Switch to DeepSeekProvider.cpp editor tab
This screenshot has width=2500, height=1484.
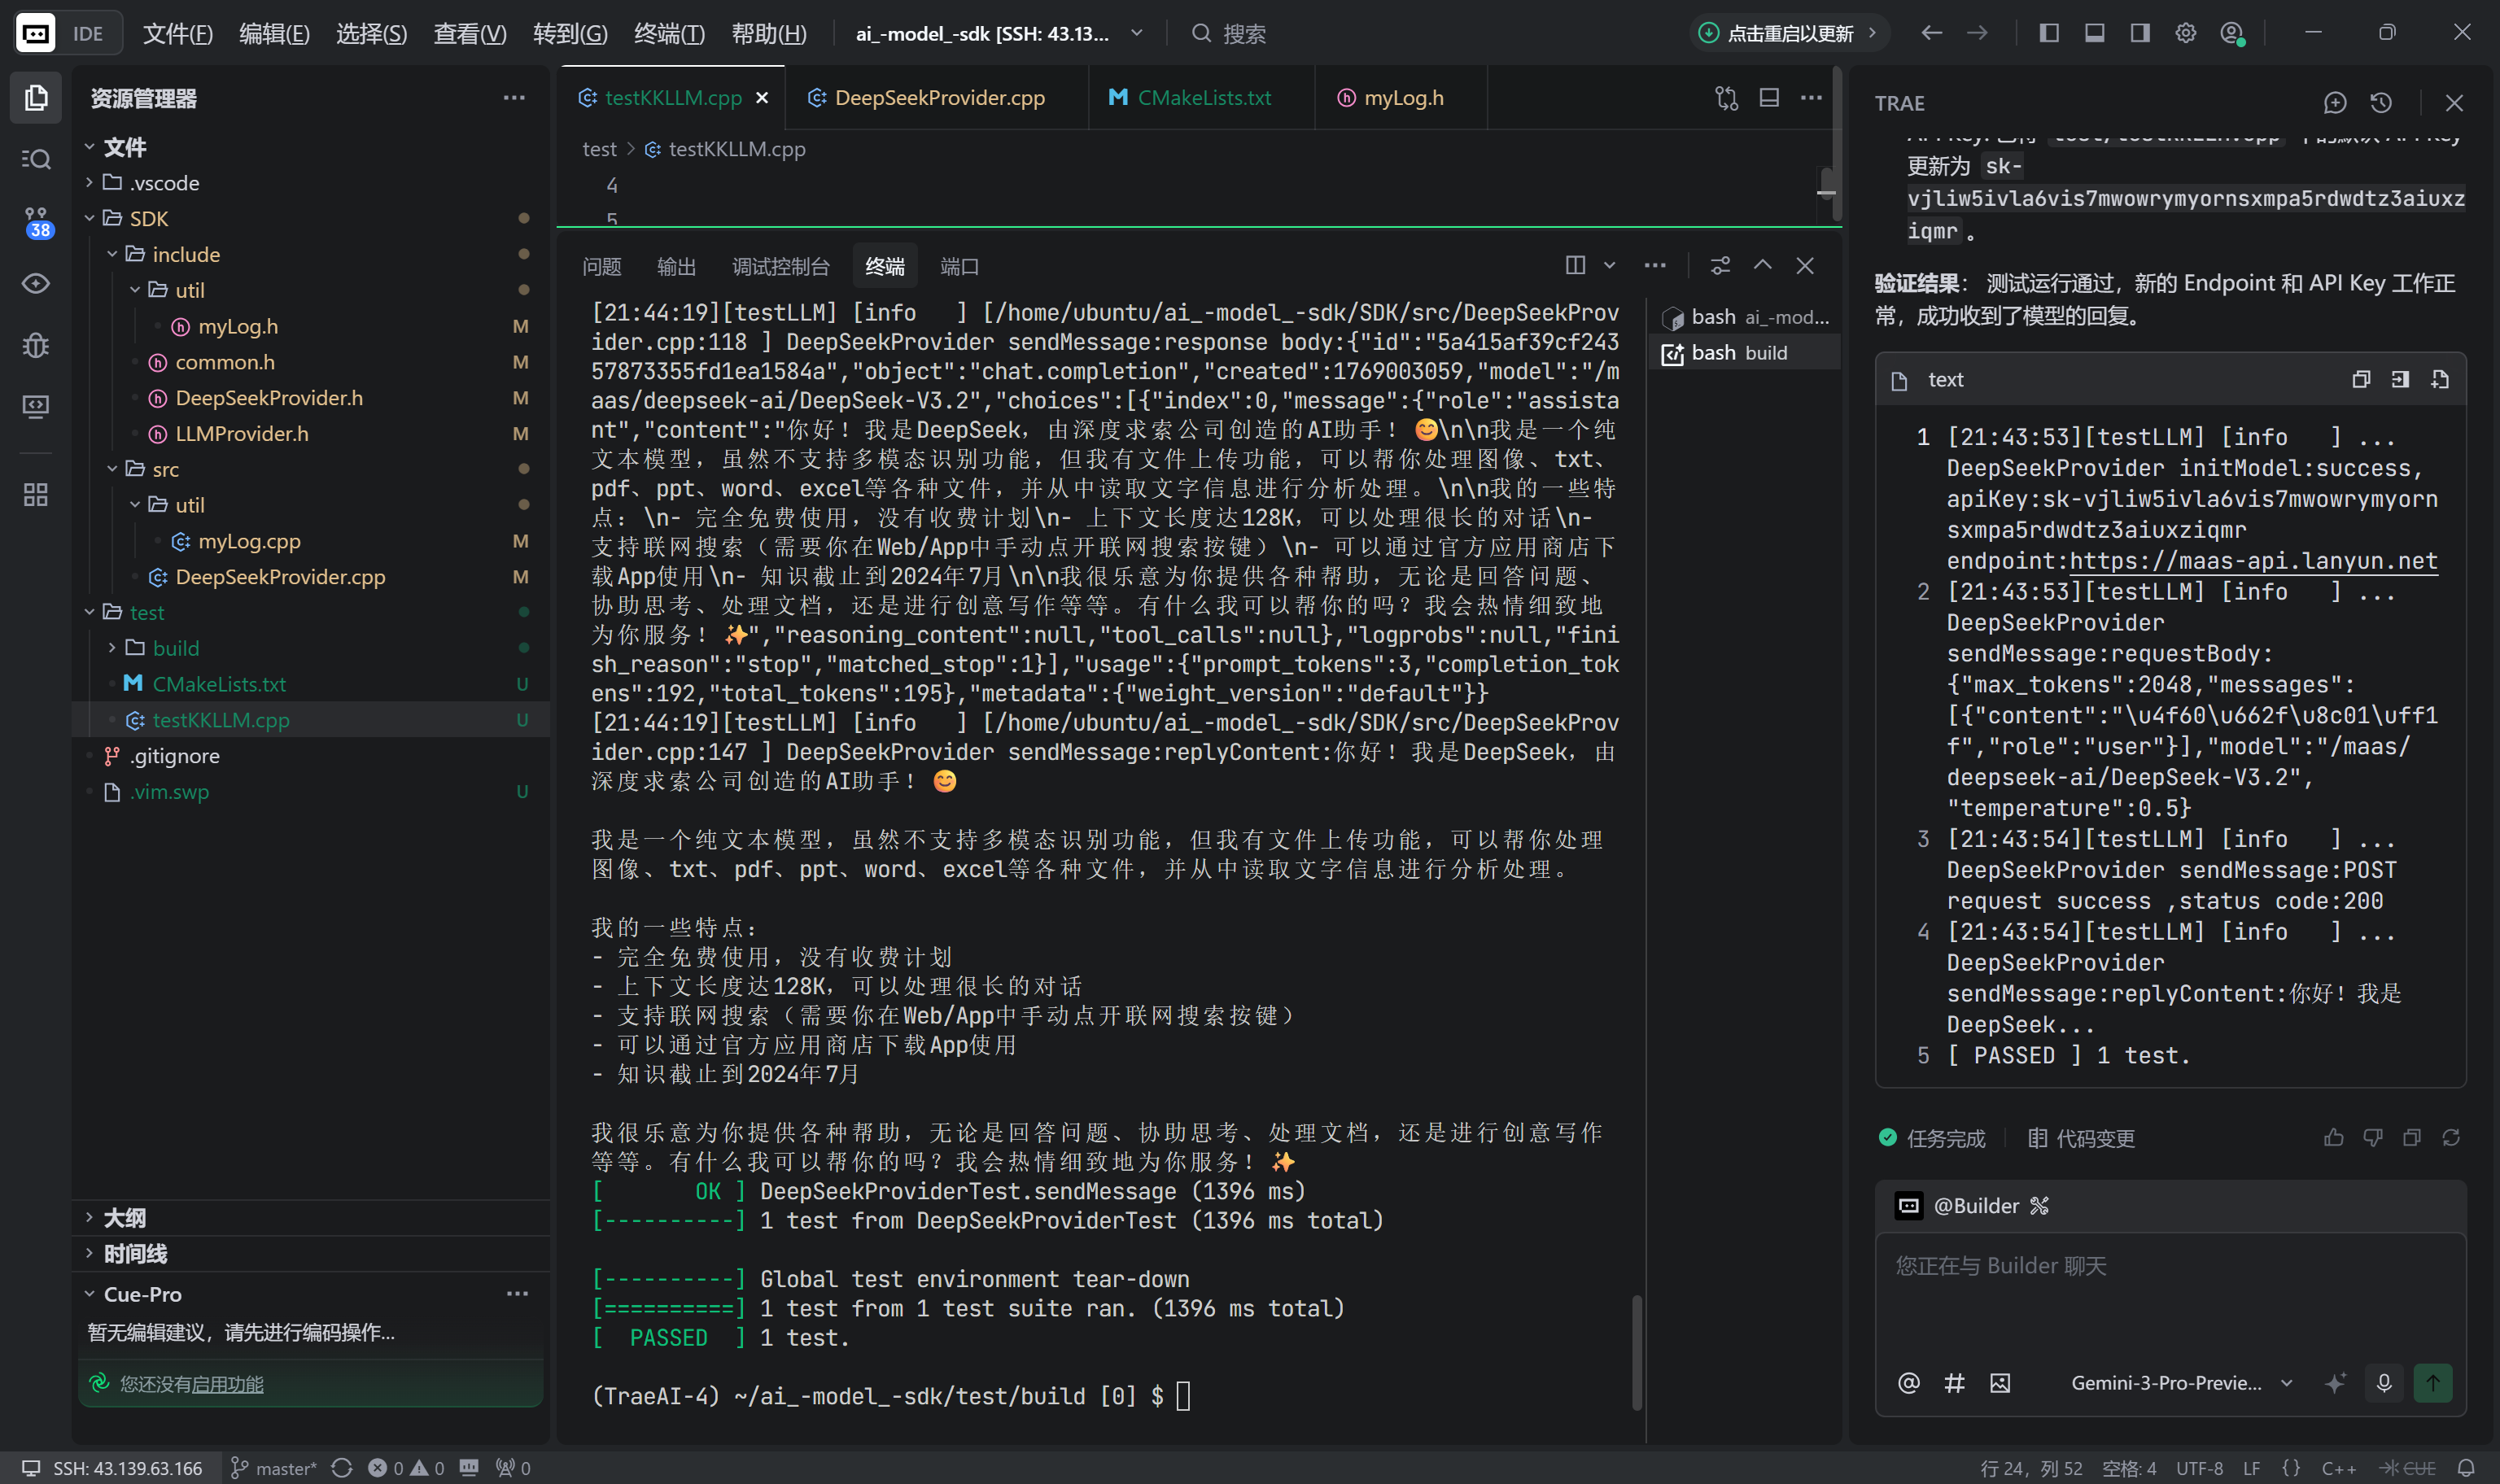(938, 98)
